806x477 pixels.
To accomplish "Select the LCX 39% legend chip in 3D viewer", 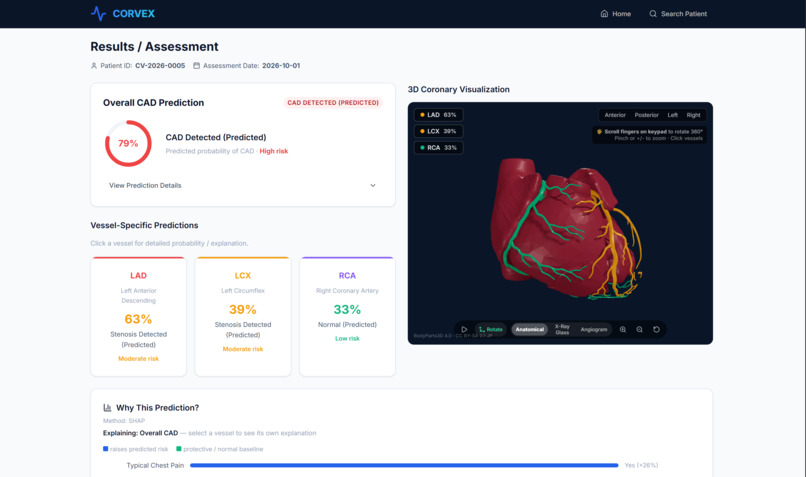I will tap(438, 132).
